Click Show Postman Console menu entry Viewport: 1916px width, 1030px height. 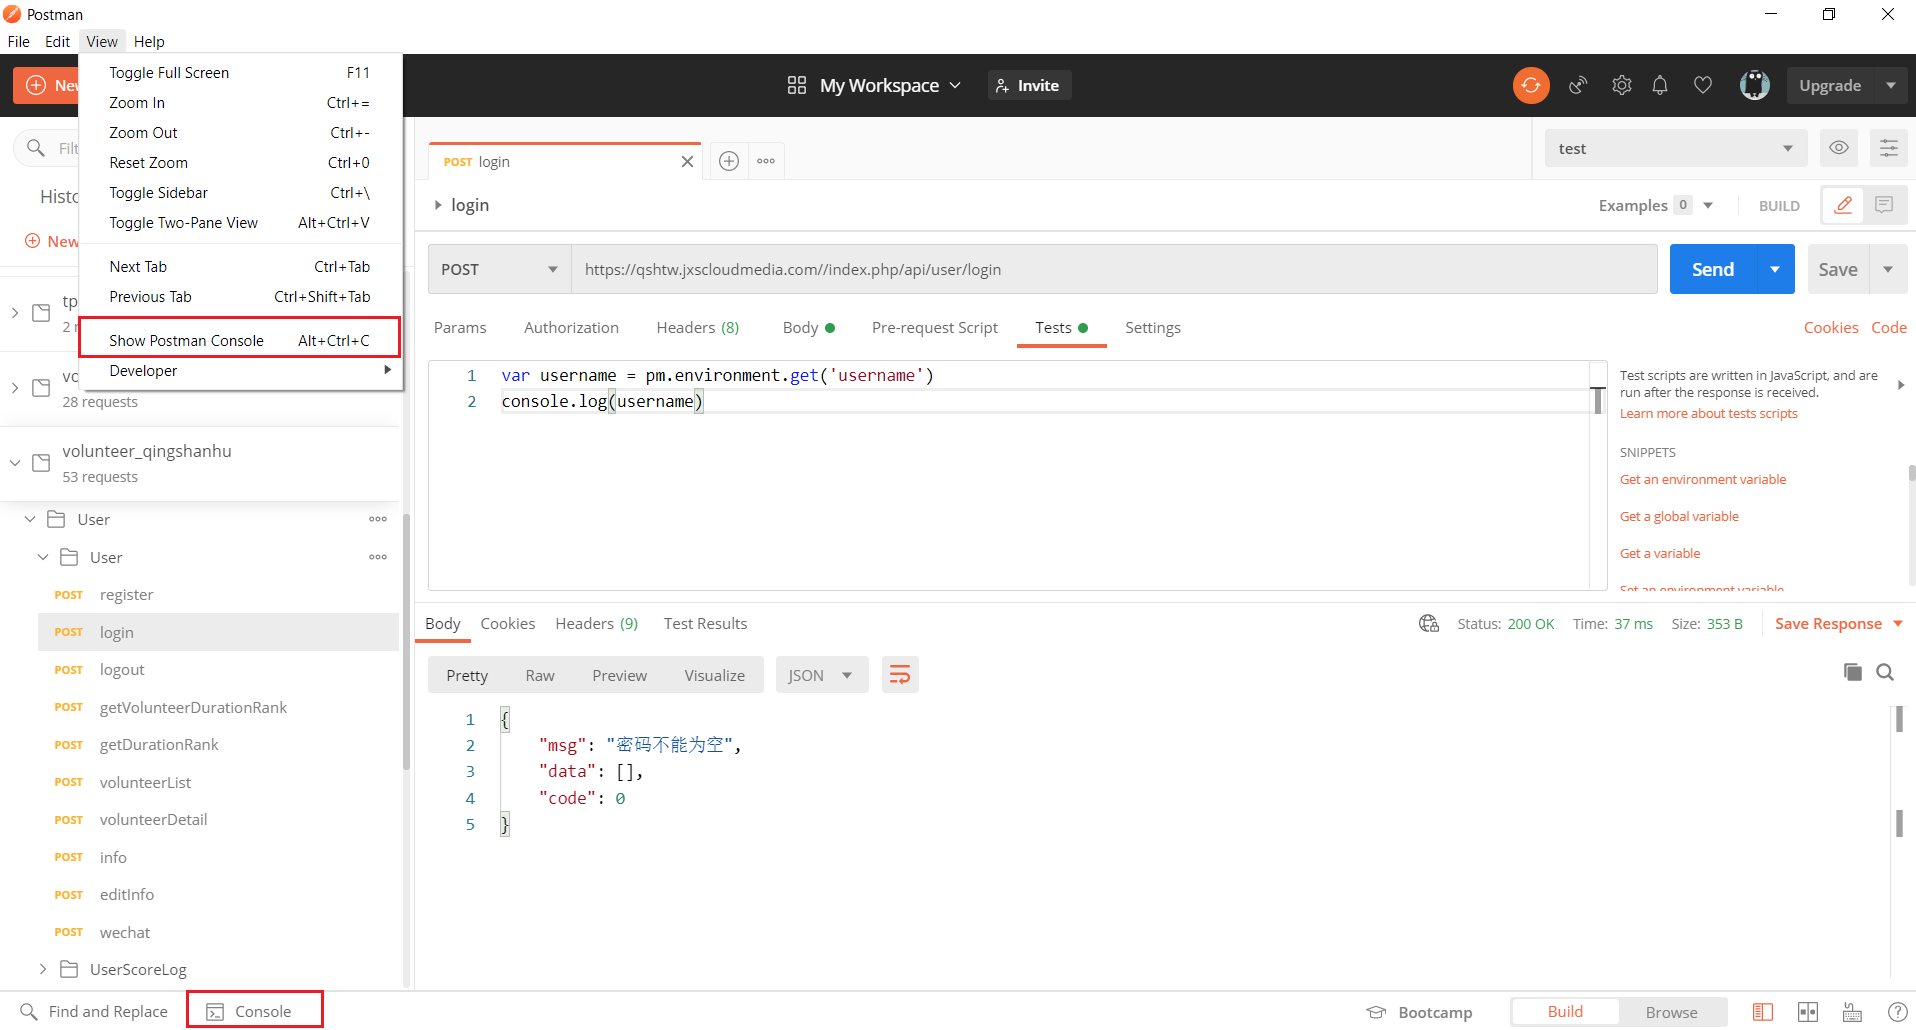pos(240,340)
